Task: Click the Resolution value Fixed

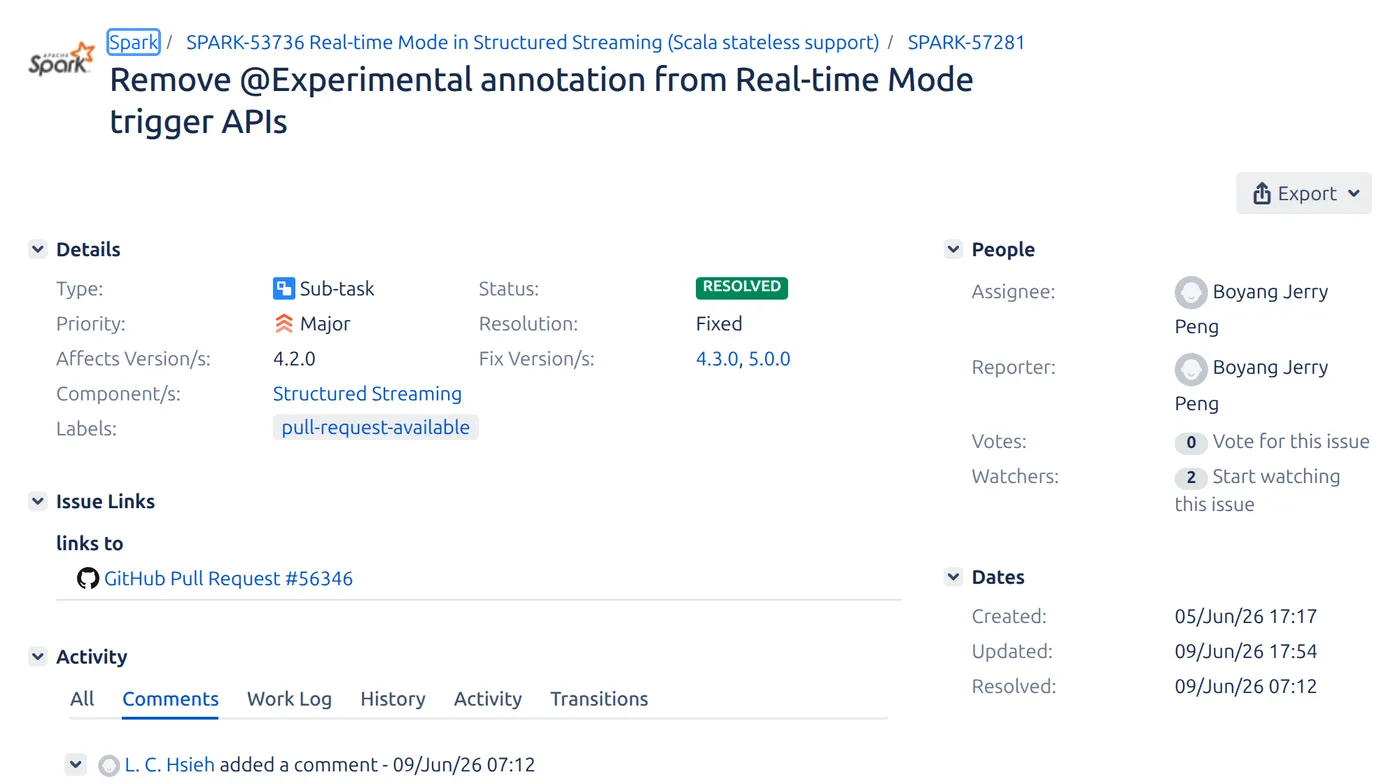Action: pyautogui.click(x=719, y=324)
